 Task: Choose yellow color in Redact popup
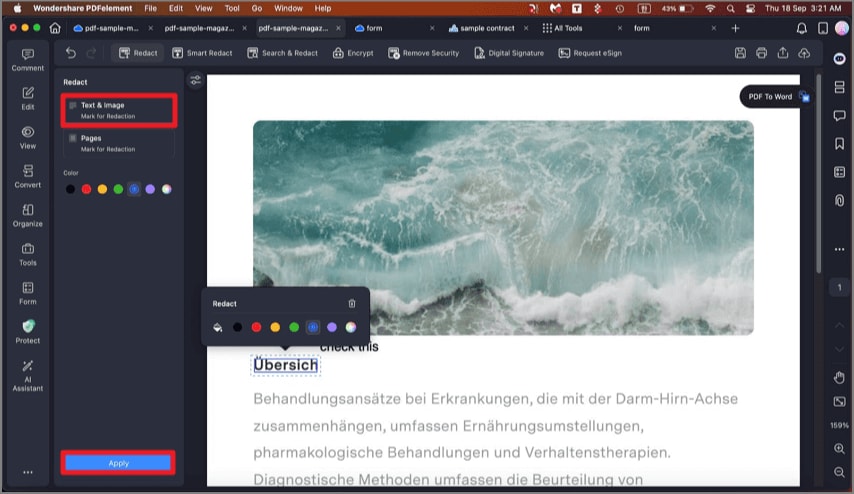click(x=275, y=327)
